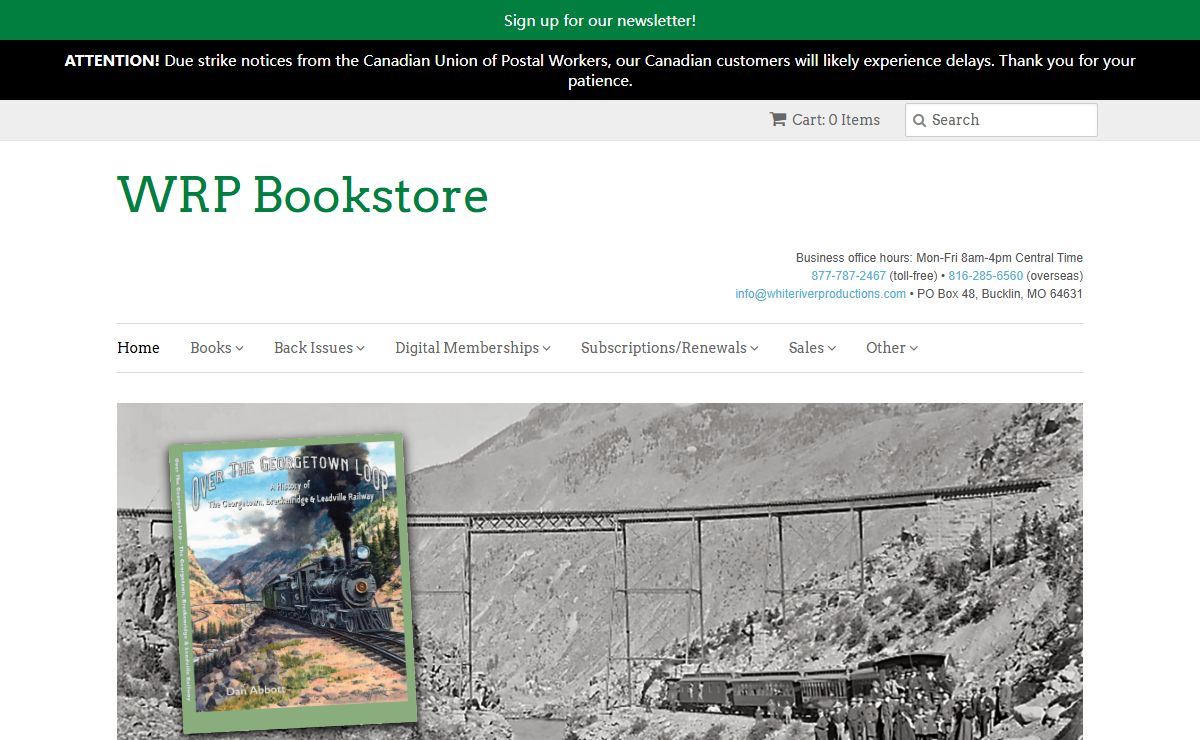Viewport: 1200px width, 740px height.
Task: Open the Back Issues menu
Action: pyautogui.click(x=319, y=348)
